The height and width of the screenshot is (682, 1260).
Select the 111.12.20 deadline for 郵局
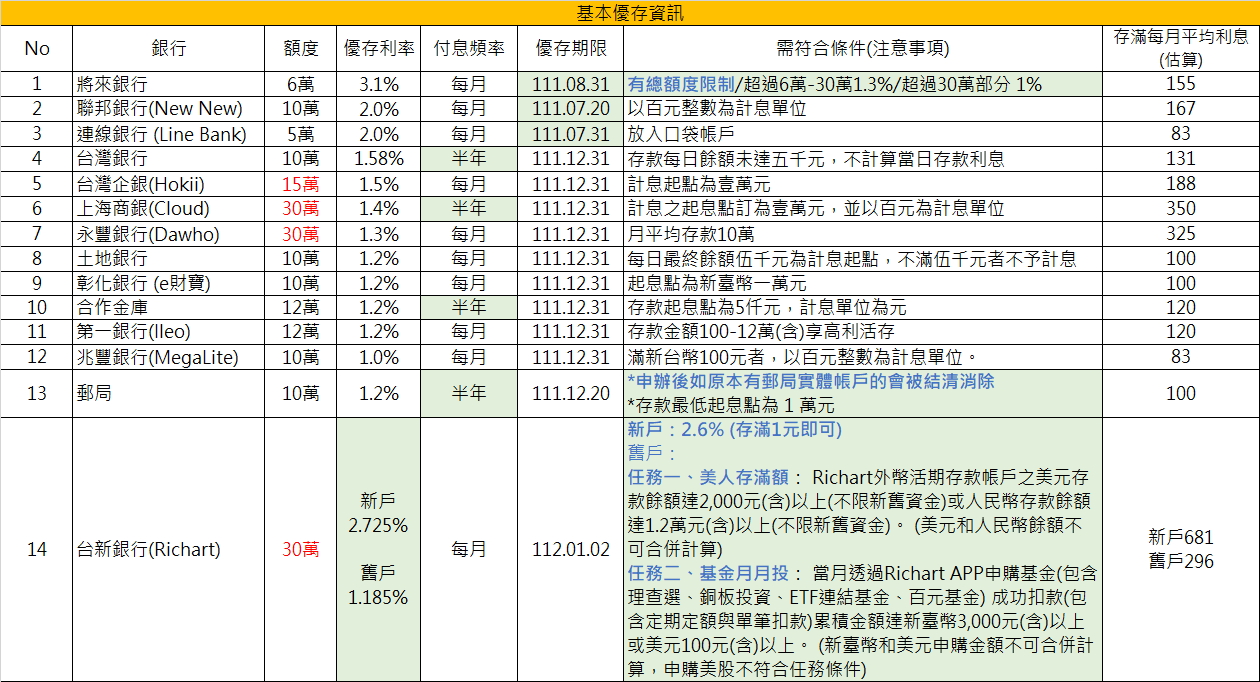(570, 394)
